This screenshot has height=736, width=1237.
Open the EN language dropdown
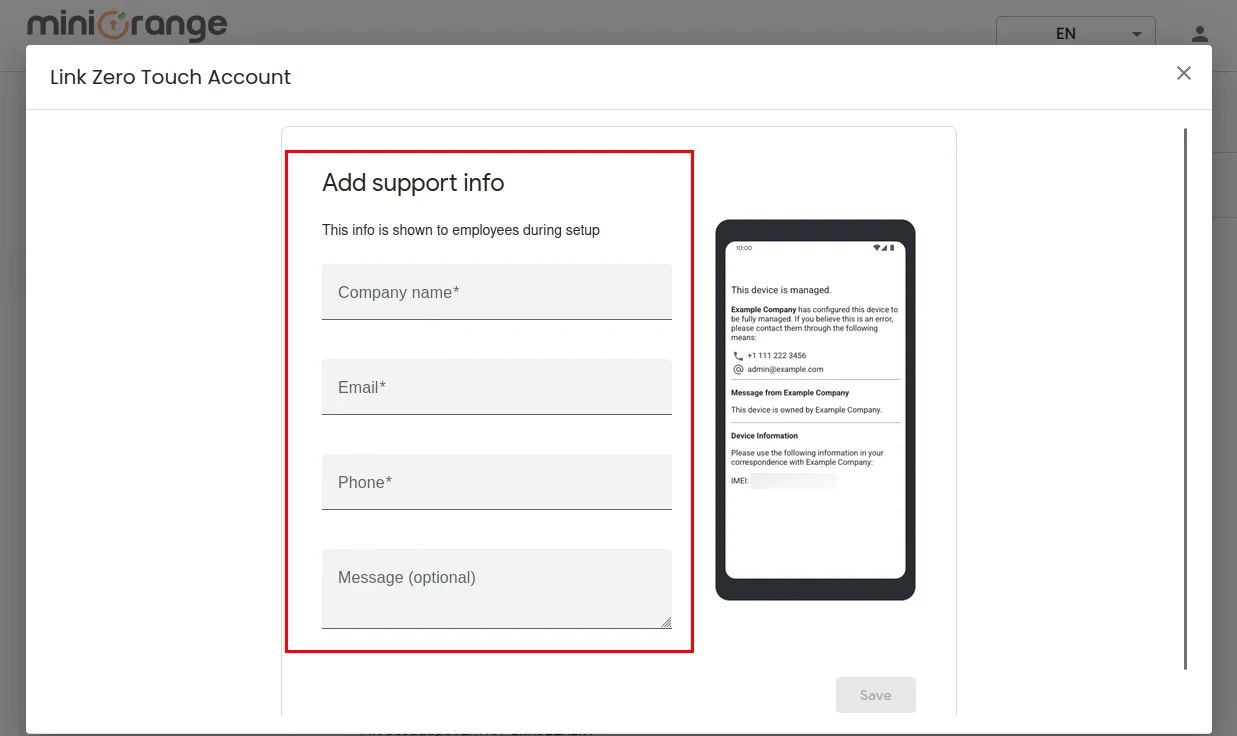[1065, 33]
